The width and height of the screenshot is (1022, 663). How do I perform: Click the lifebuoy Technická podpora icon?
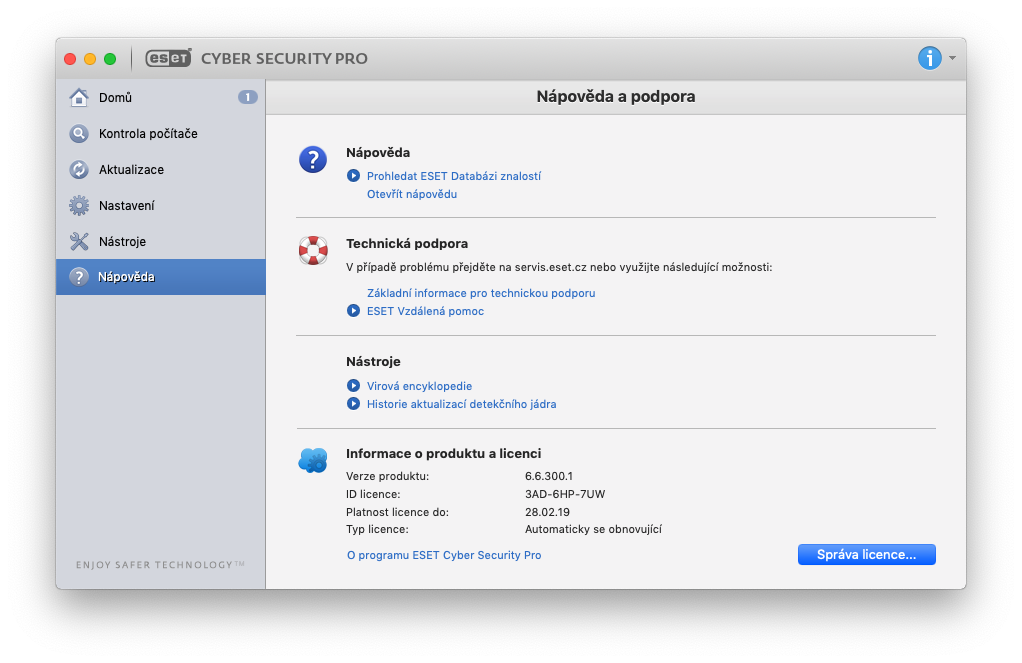click(x=313, y=250)
